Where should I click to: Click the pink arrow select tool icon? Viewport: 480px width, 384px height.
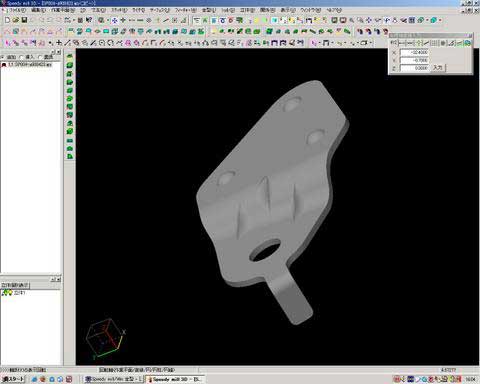pos(314,43)
